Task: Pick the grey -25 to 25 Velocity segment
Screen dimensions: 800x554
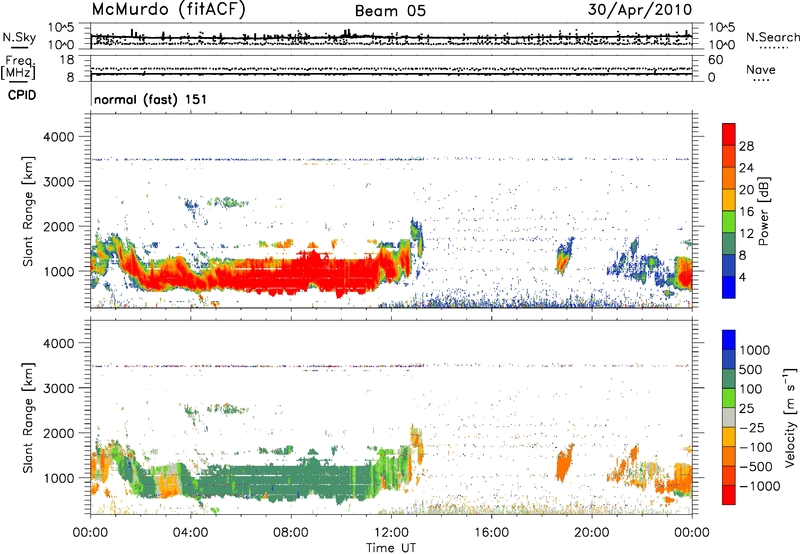Action: click(x=729, y=418)
